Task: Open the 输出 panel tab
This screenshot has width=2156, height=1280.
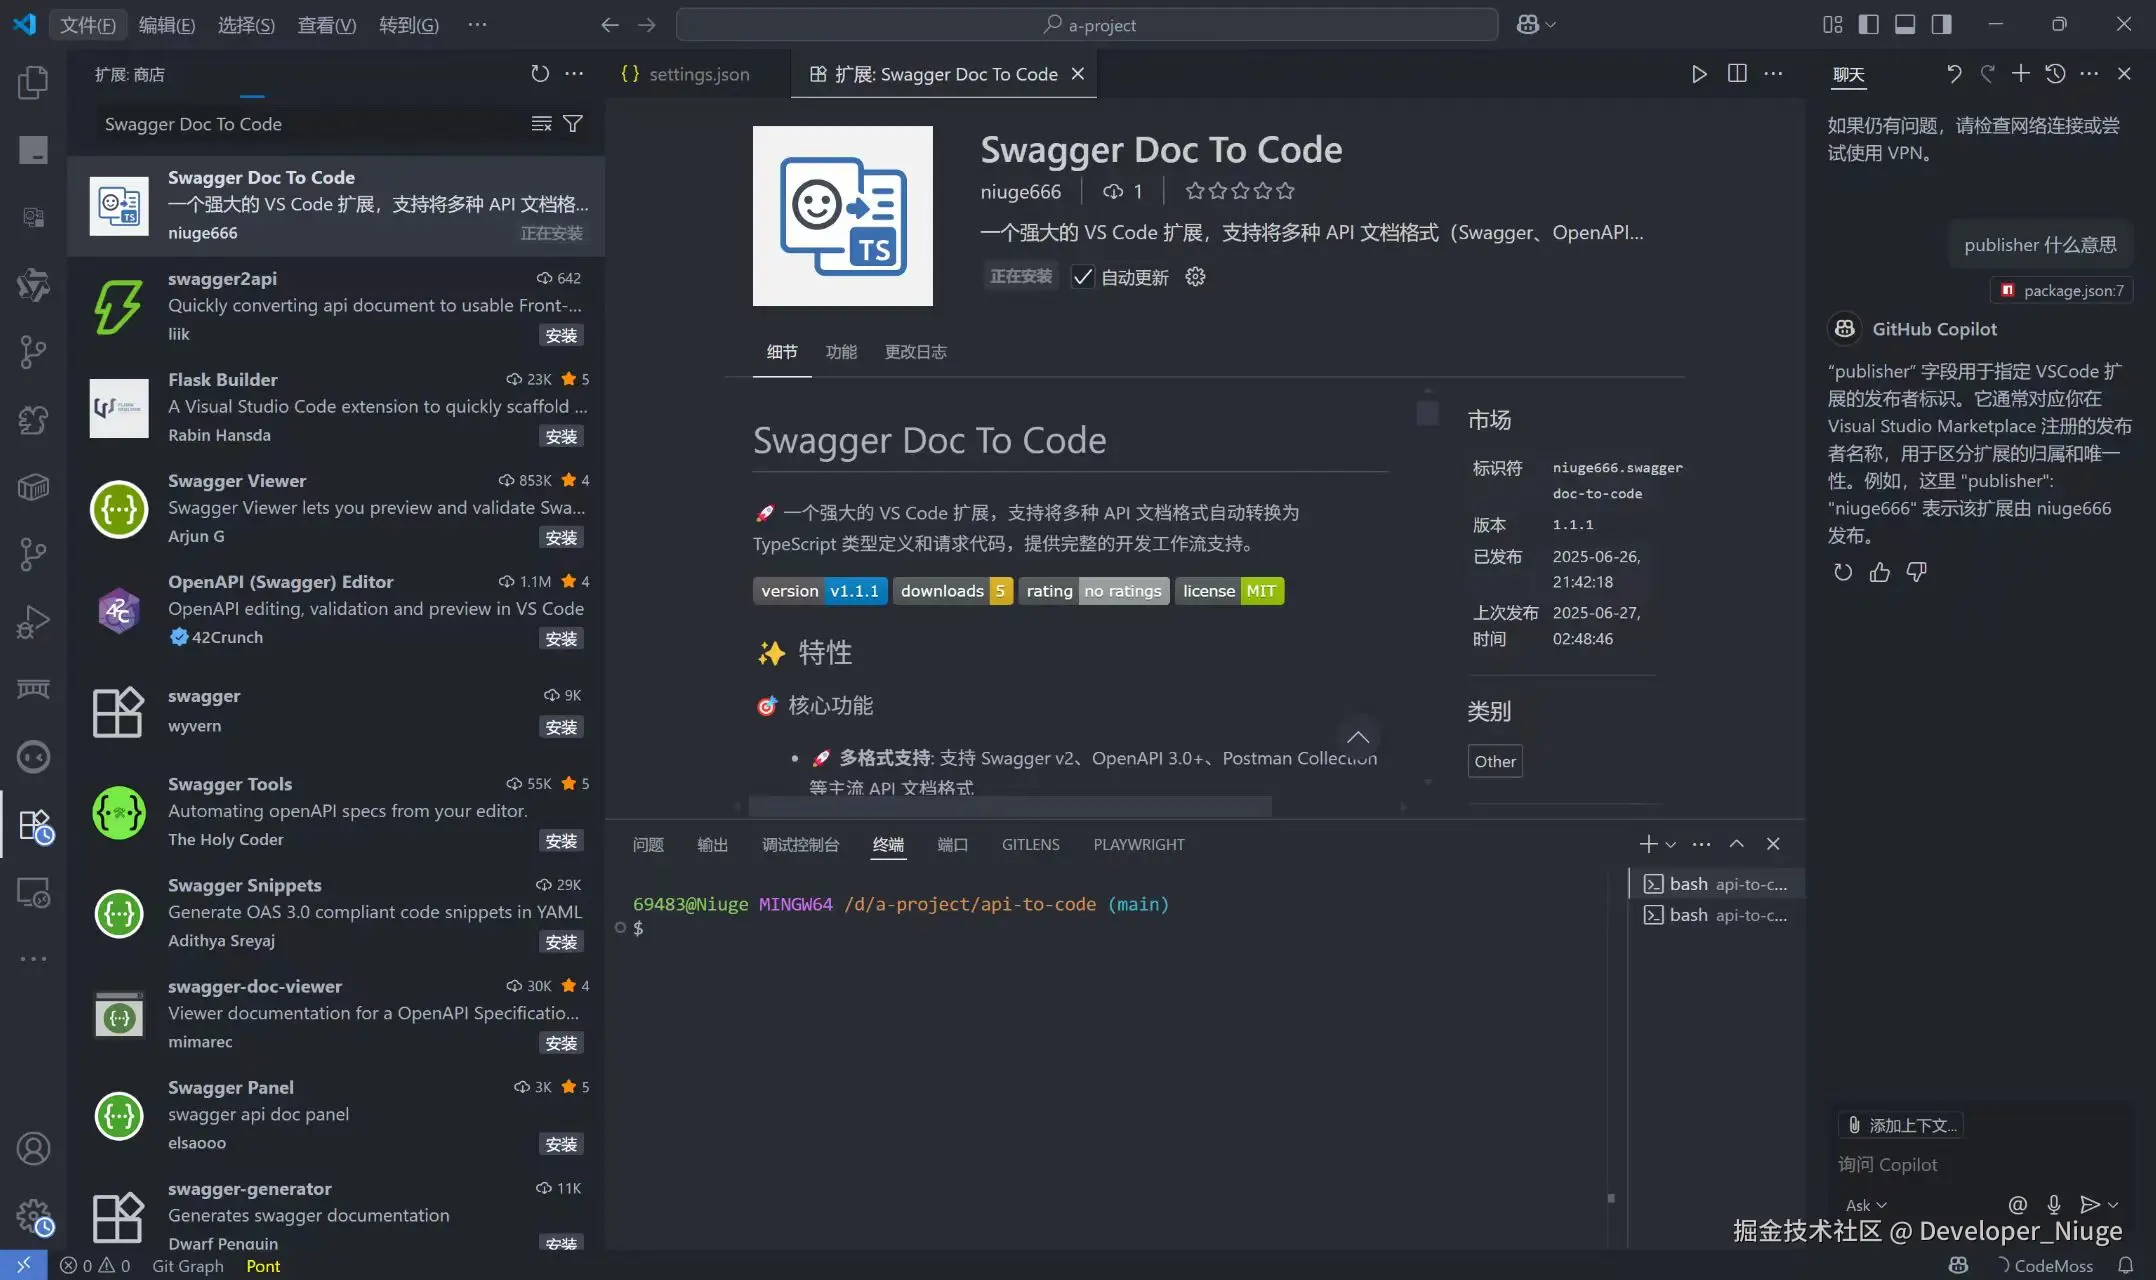Action: click(712, 845)
